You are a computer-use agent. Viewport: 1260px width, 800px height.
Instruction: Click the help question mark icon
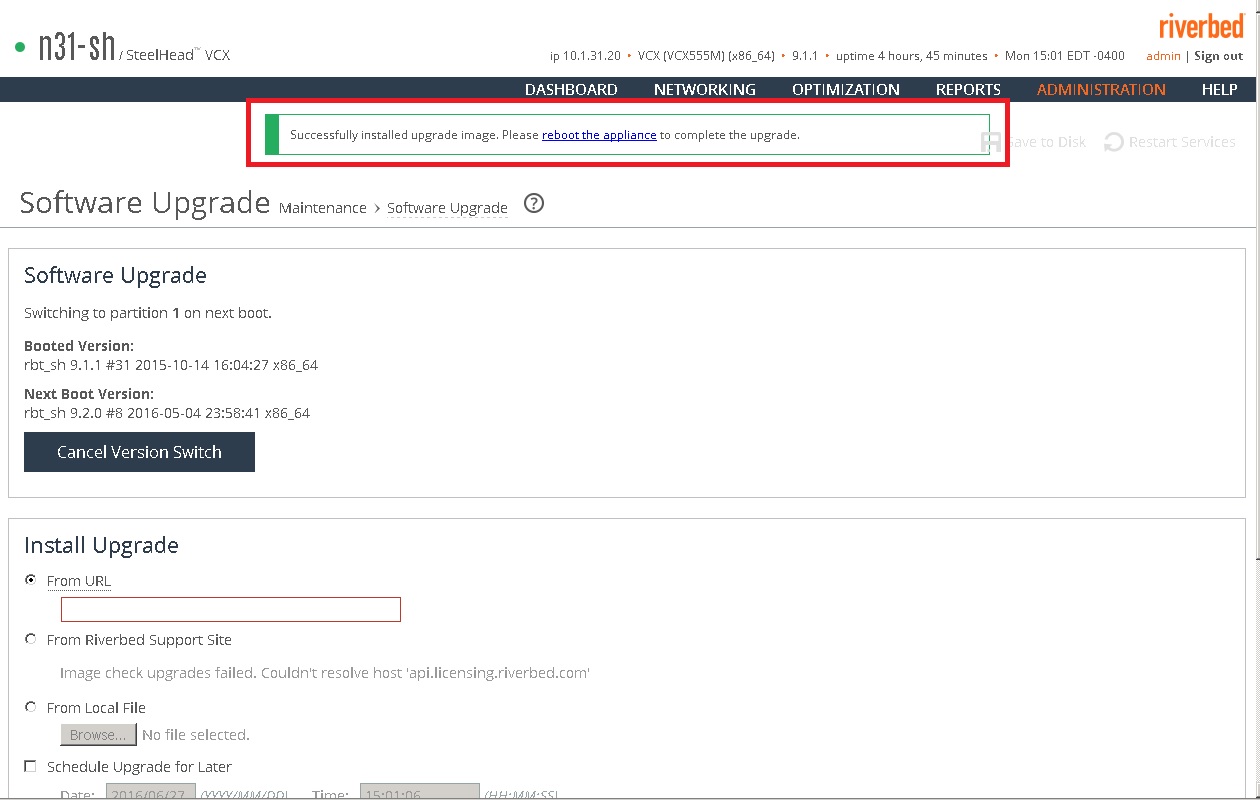[x=534, y=204]
